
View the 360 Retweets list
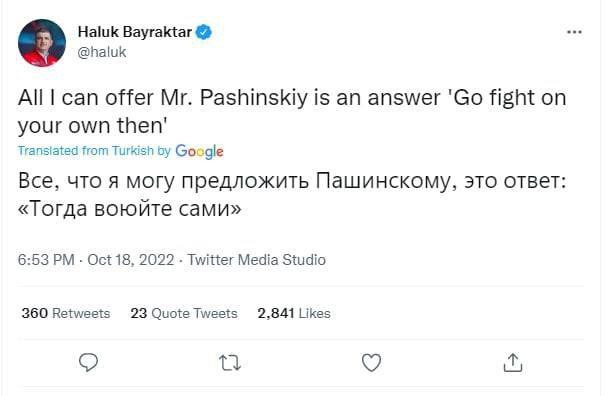(66, 313)
